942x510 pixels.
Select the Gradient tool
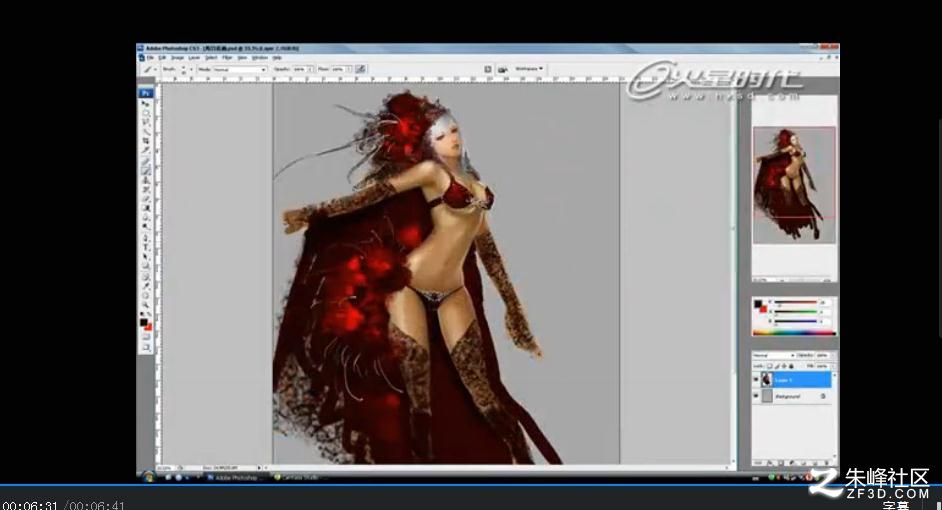click(146, 208)
